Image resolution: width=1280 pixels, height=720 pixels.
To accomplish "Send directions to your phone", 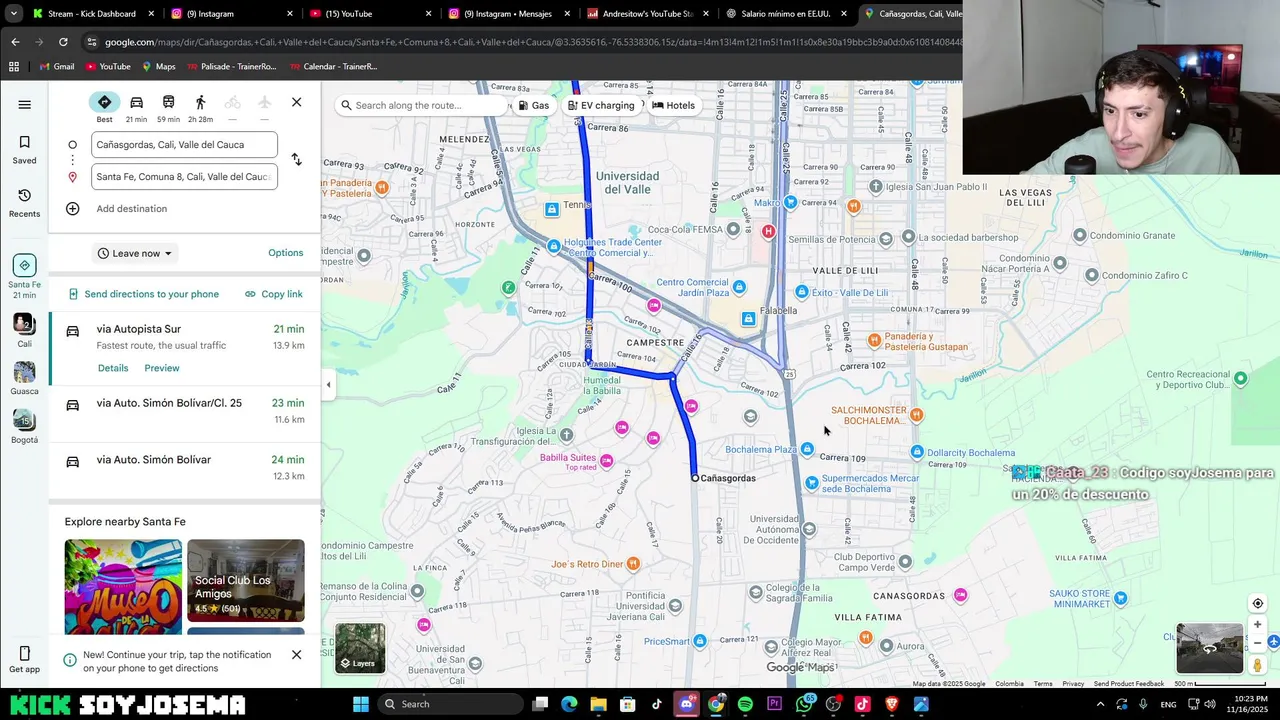I will (x=143, y=294).
